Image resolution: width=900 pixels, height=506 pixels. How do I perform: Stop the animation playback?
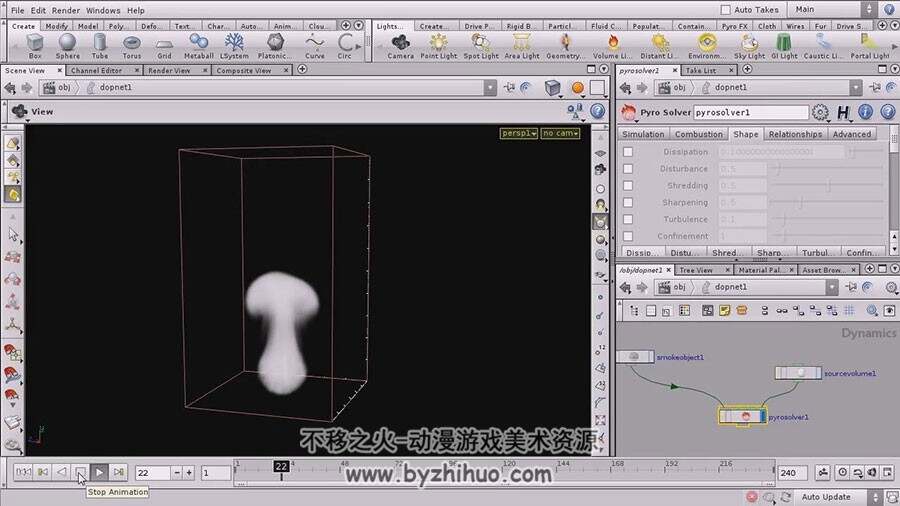pyautogui.click(x=80, y=472)
